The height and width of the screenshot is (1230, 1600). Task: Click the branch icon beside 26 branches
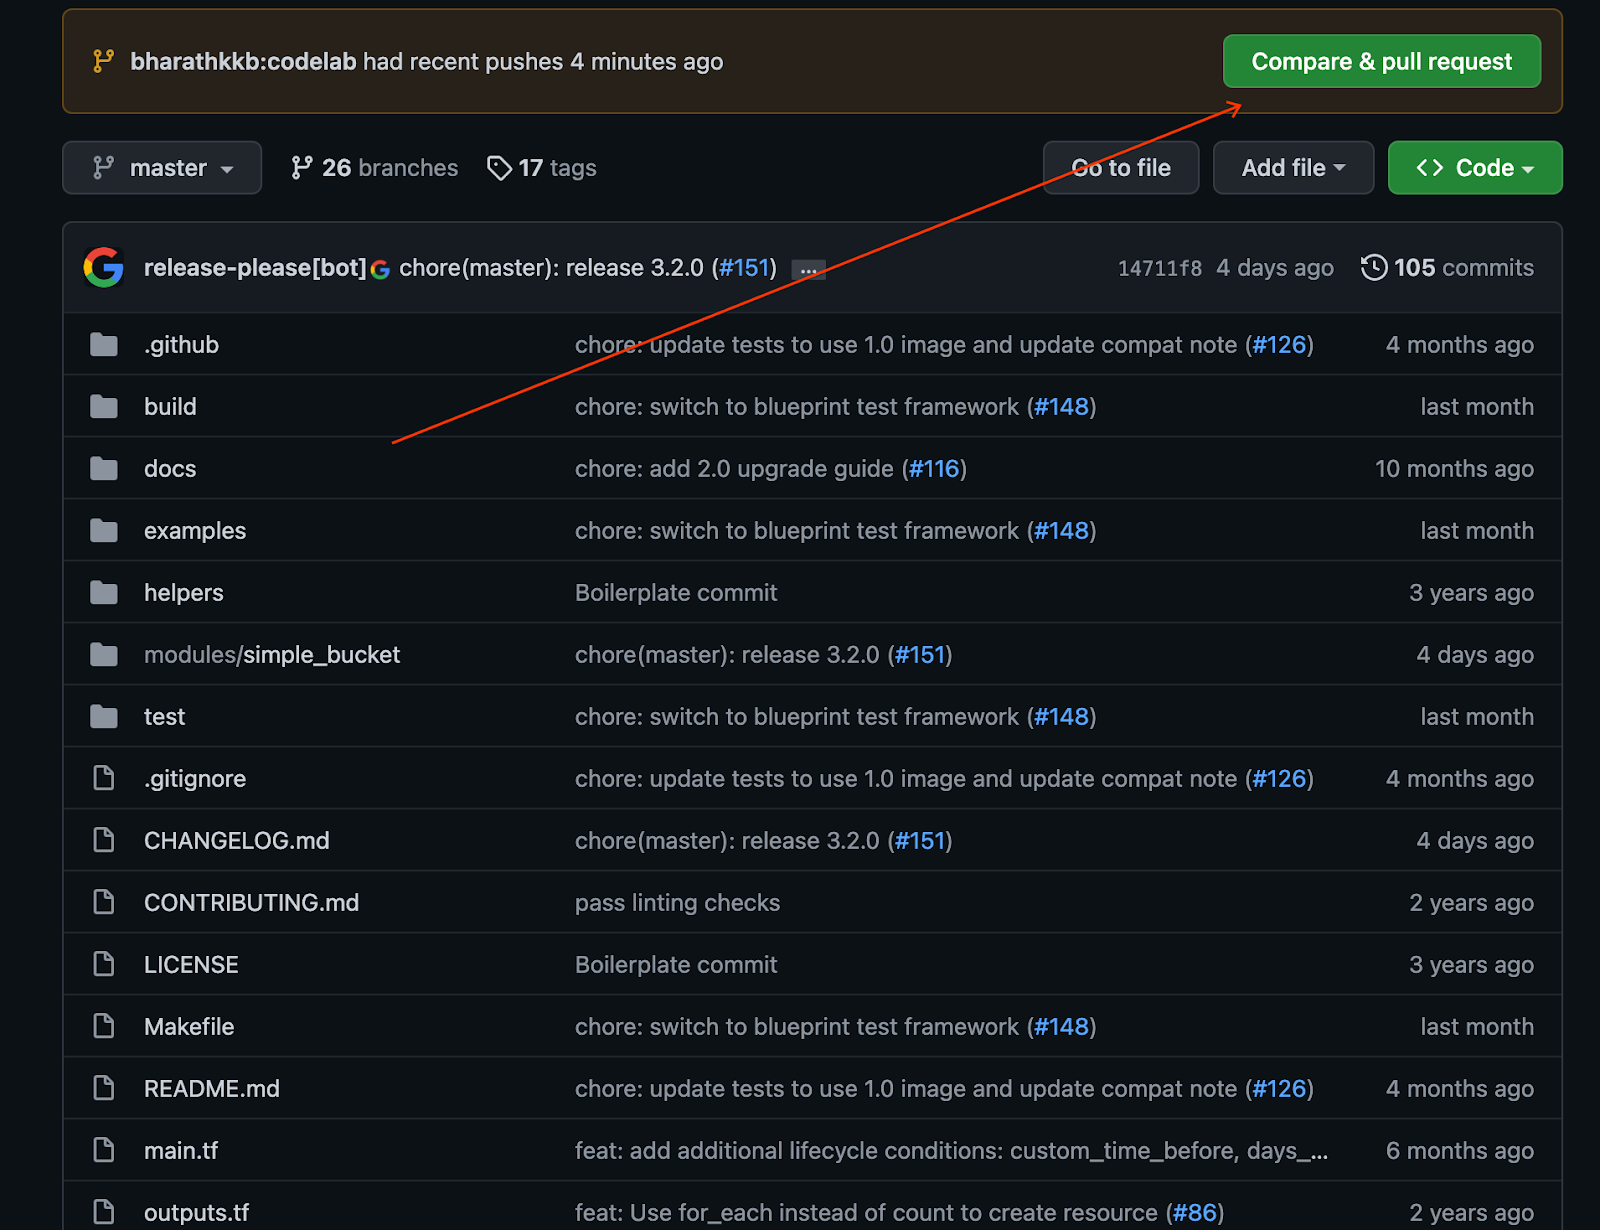pyautogui.click(x=301, y=168)
